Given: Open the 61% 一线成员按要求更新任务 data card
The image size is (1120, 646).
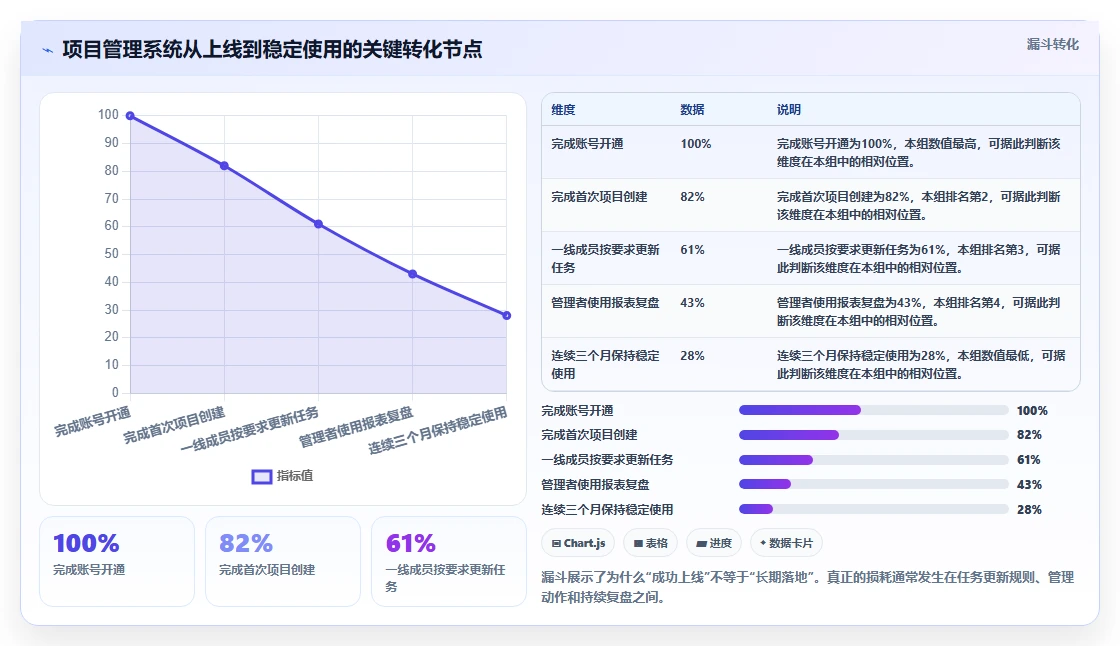Looking at the screenshot, I should click(449, 562).
